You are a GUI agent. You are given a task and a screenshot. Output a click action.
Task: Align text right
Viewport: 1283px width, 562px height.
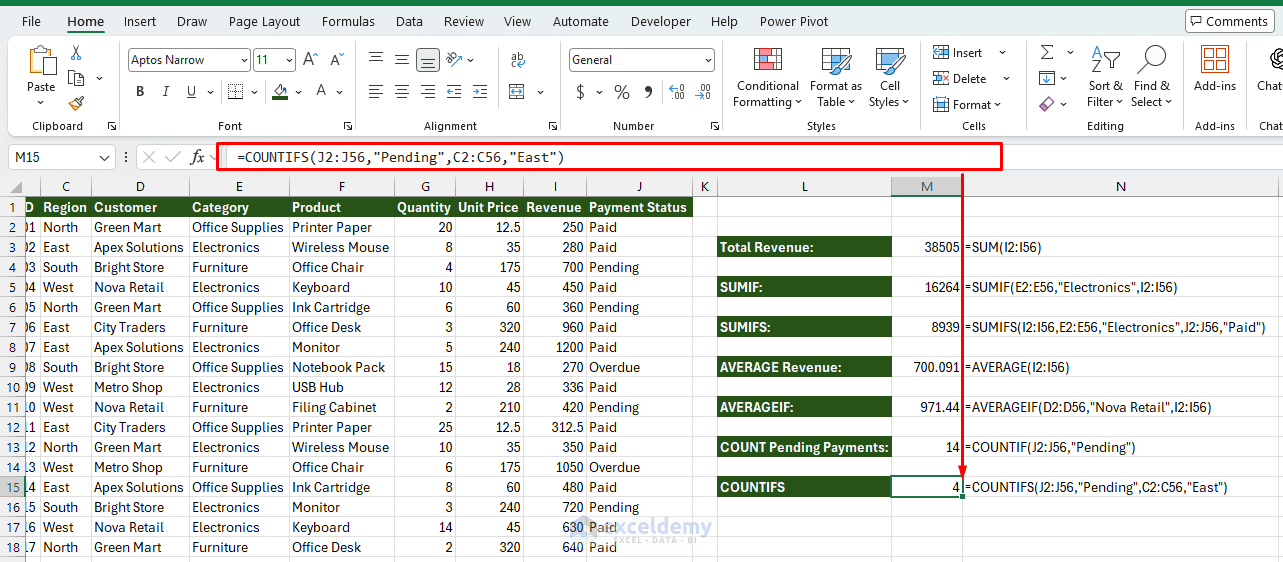428,92
